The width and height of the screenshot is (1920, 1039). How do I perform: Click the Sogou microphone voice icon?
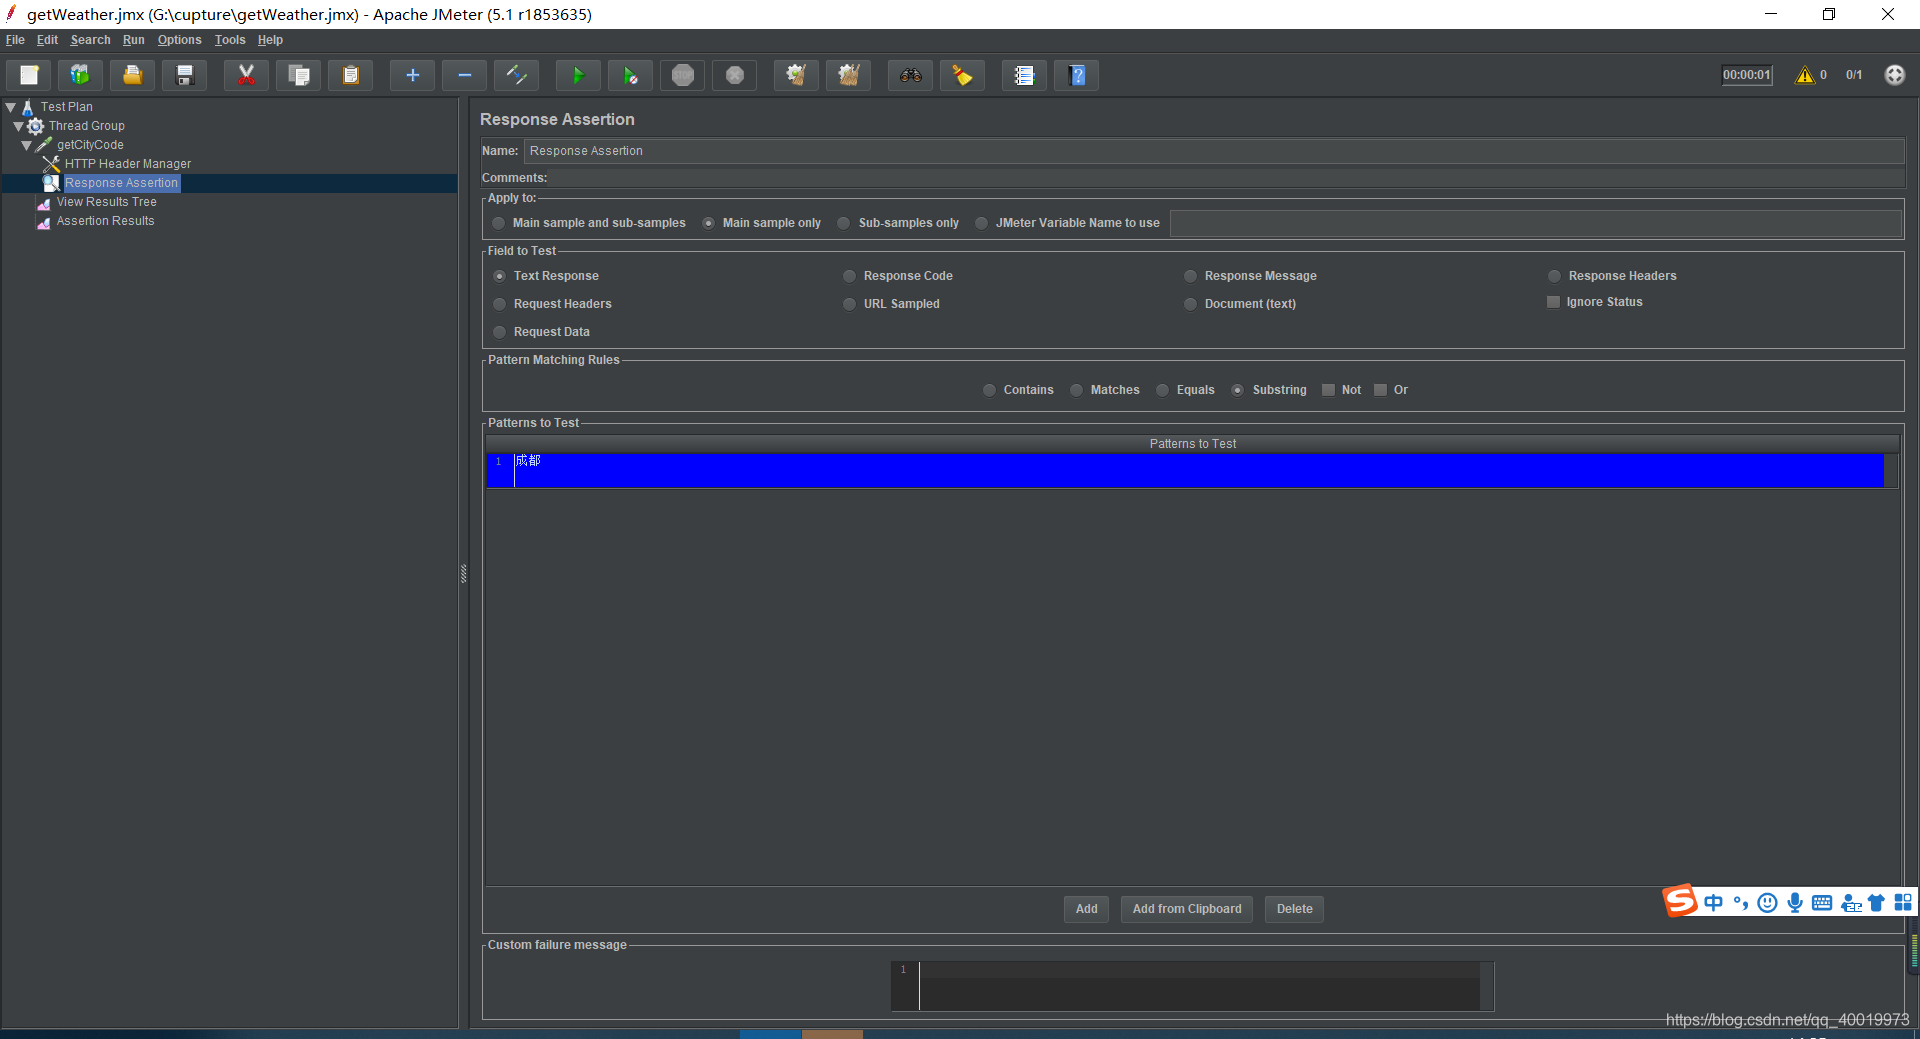tap(1795, 903)
